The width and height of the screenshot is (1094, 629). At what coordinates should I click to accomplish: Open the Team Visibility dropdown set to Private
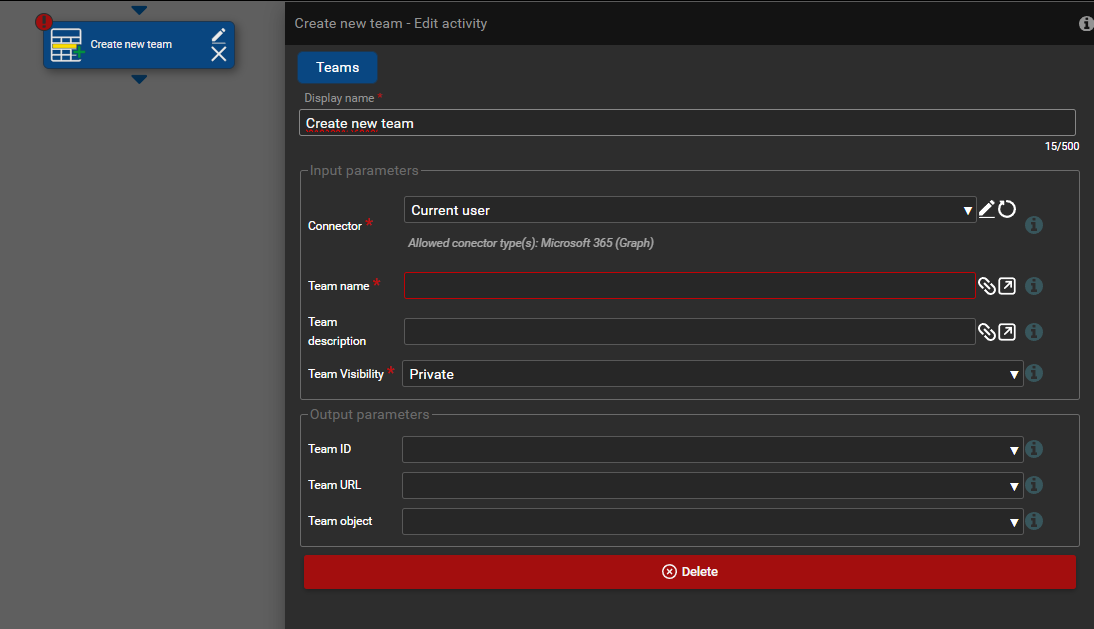click(712, 374)
